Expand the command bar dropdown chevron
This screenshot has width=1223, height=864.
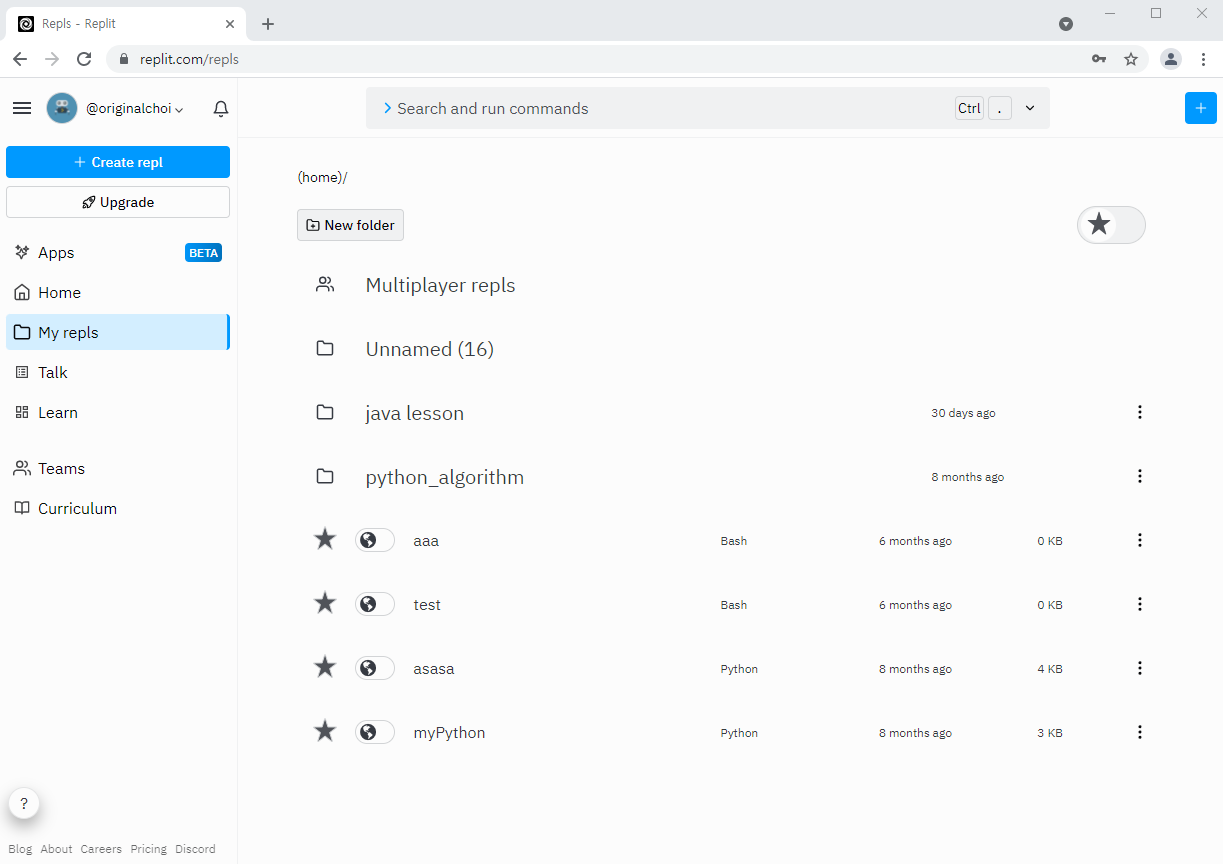pos(1030,108)
